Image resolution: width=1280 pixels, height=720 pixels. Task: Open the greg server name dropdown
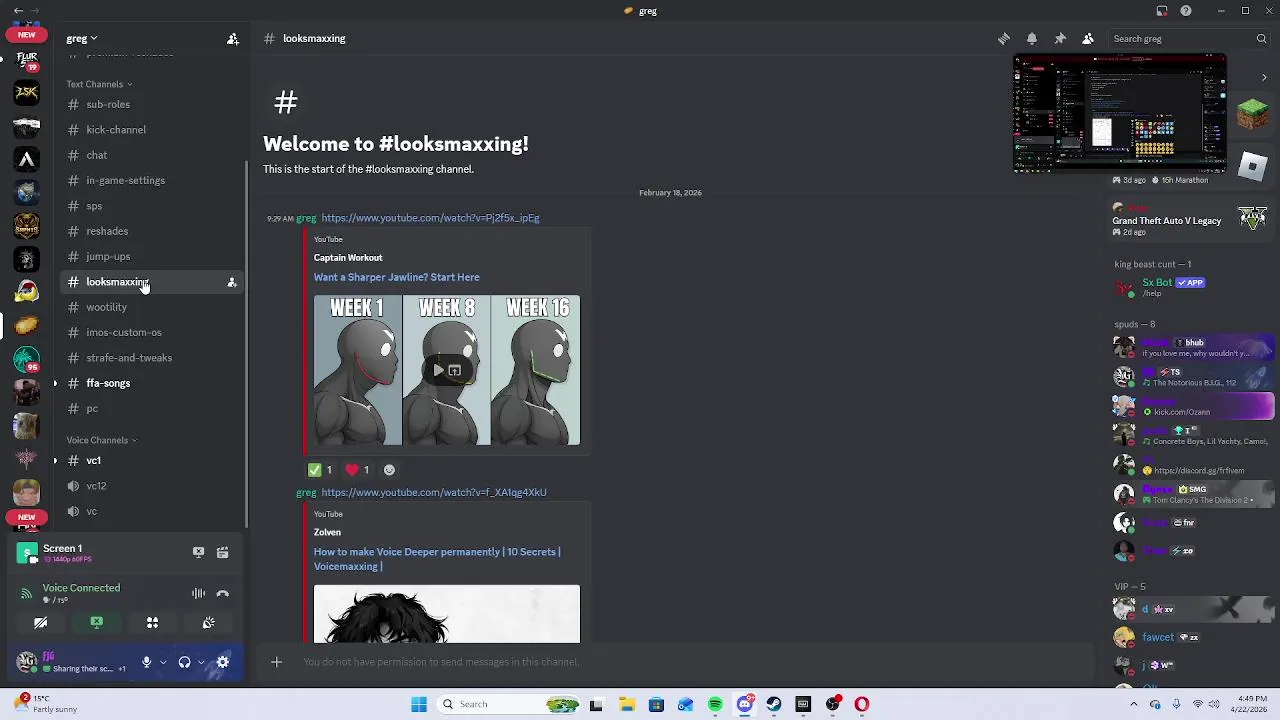click(82, 39)
